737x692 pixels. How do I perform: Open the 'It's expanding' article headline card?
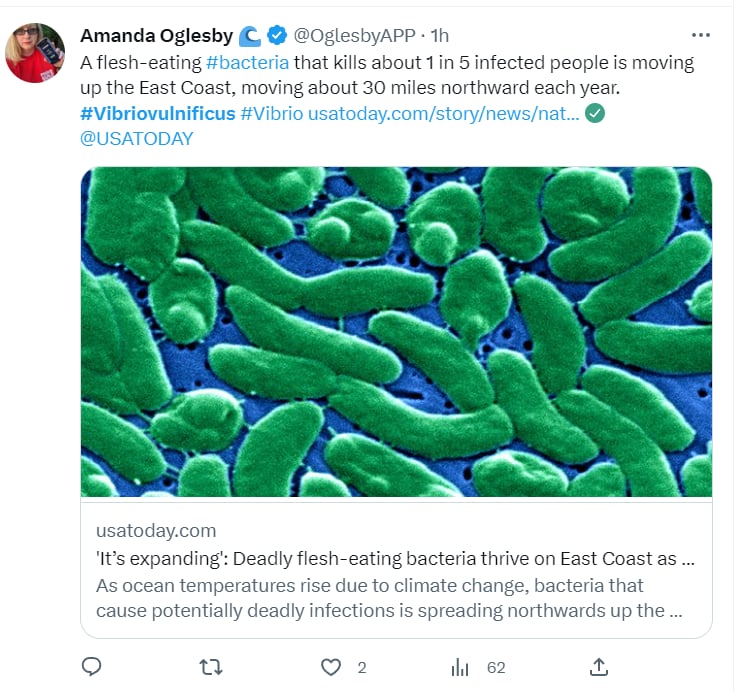[396, 568]
